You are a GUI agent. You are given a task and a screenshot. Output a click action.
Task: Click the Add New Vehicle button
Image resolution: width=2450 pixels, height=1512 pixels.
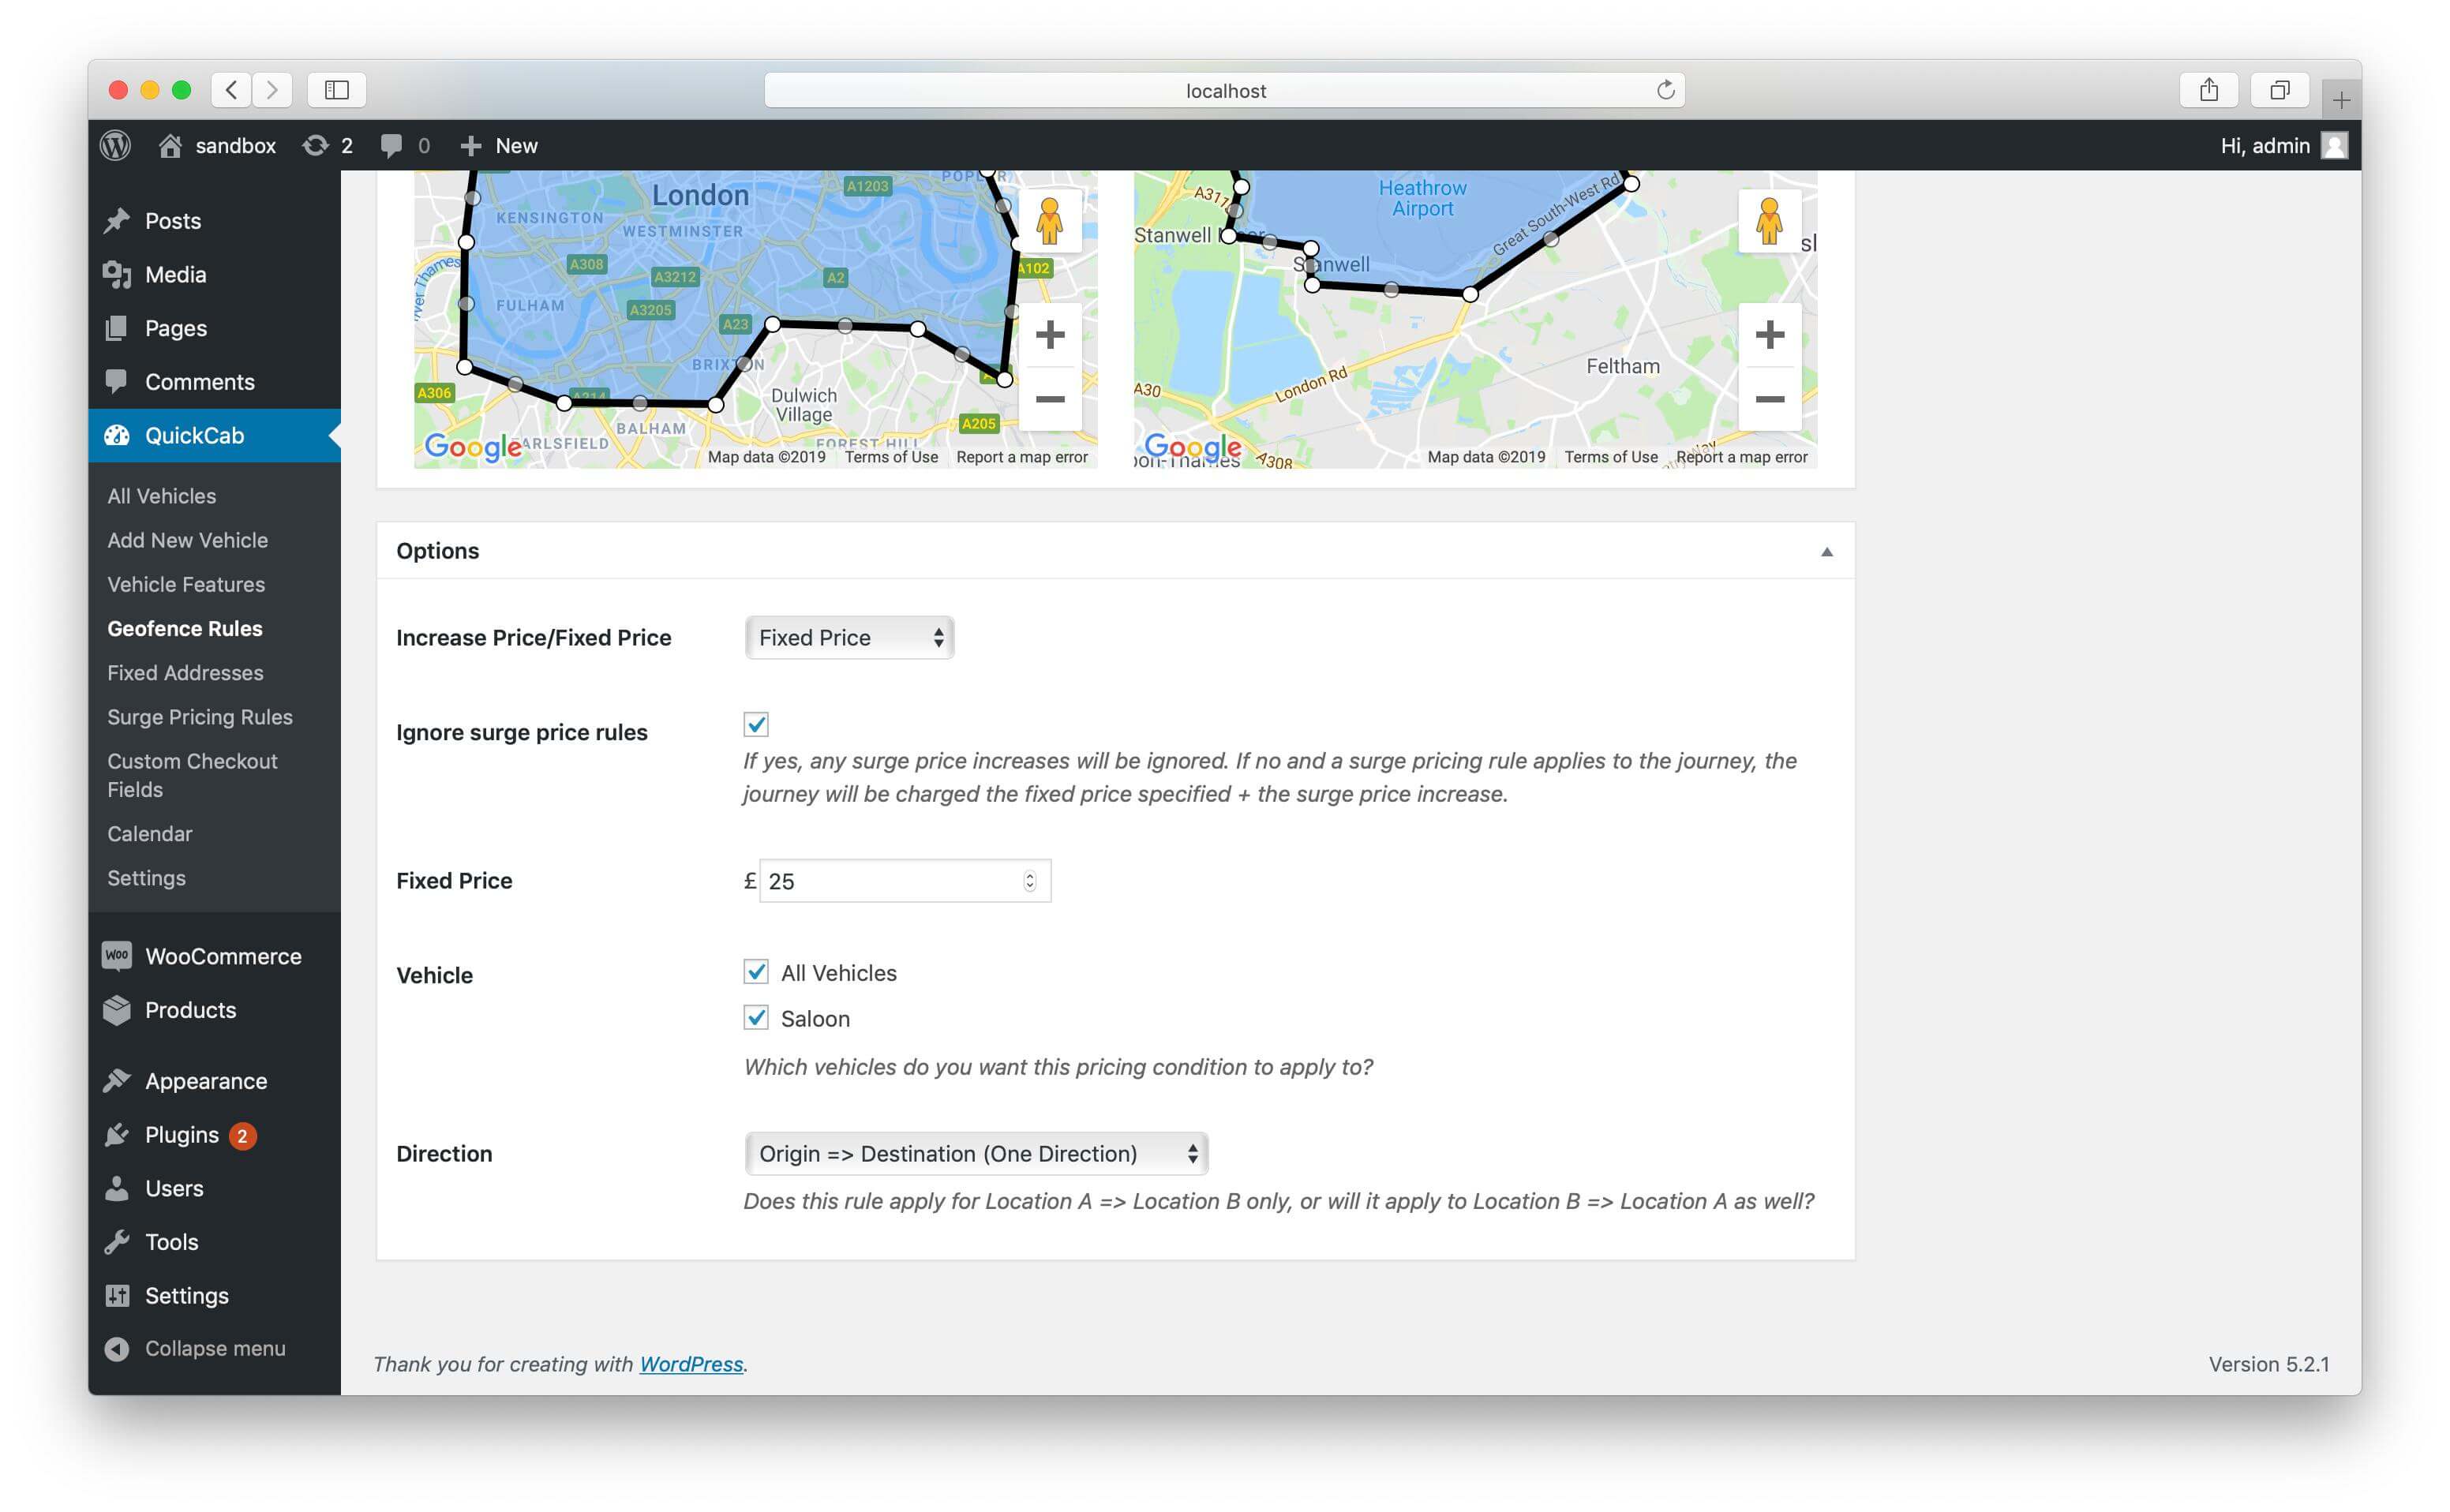[187, 539]
